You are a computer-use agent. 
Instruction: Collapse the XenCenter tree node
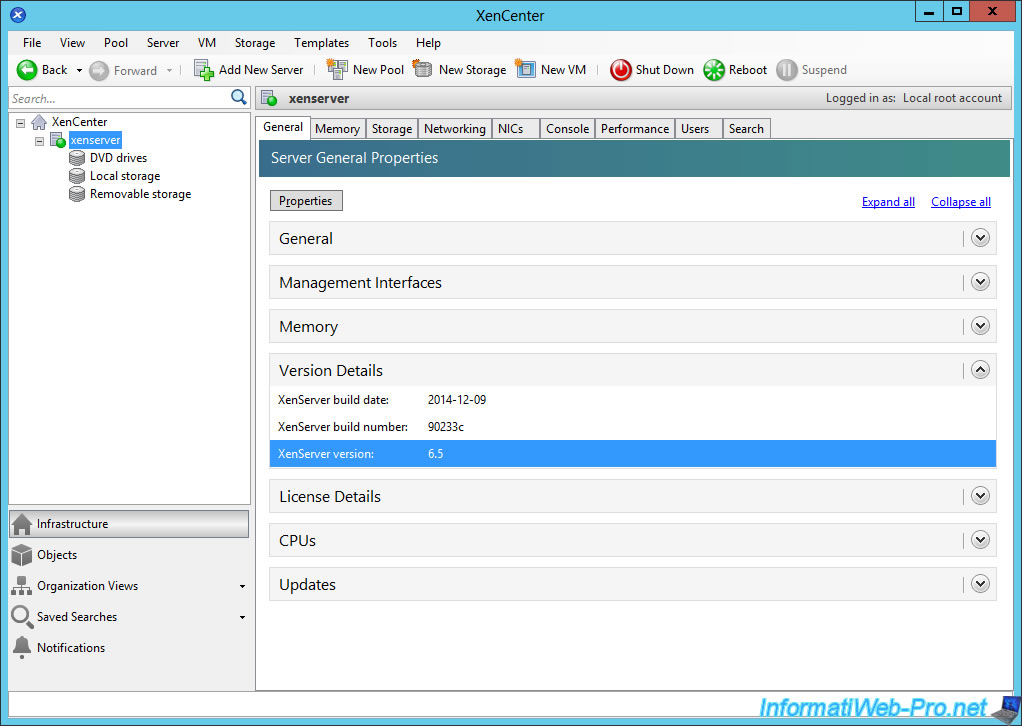point(21,123)
